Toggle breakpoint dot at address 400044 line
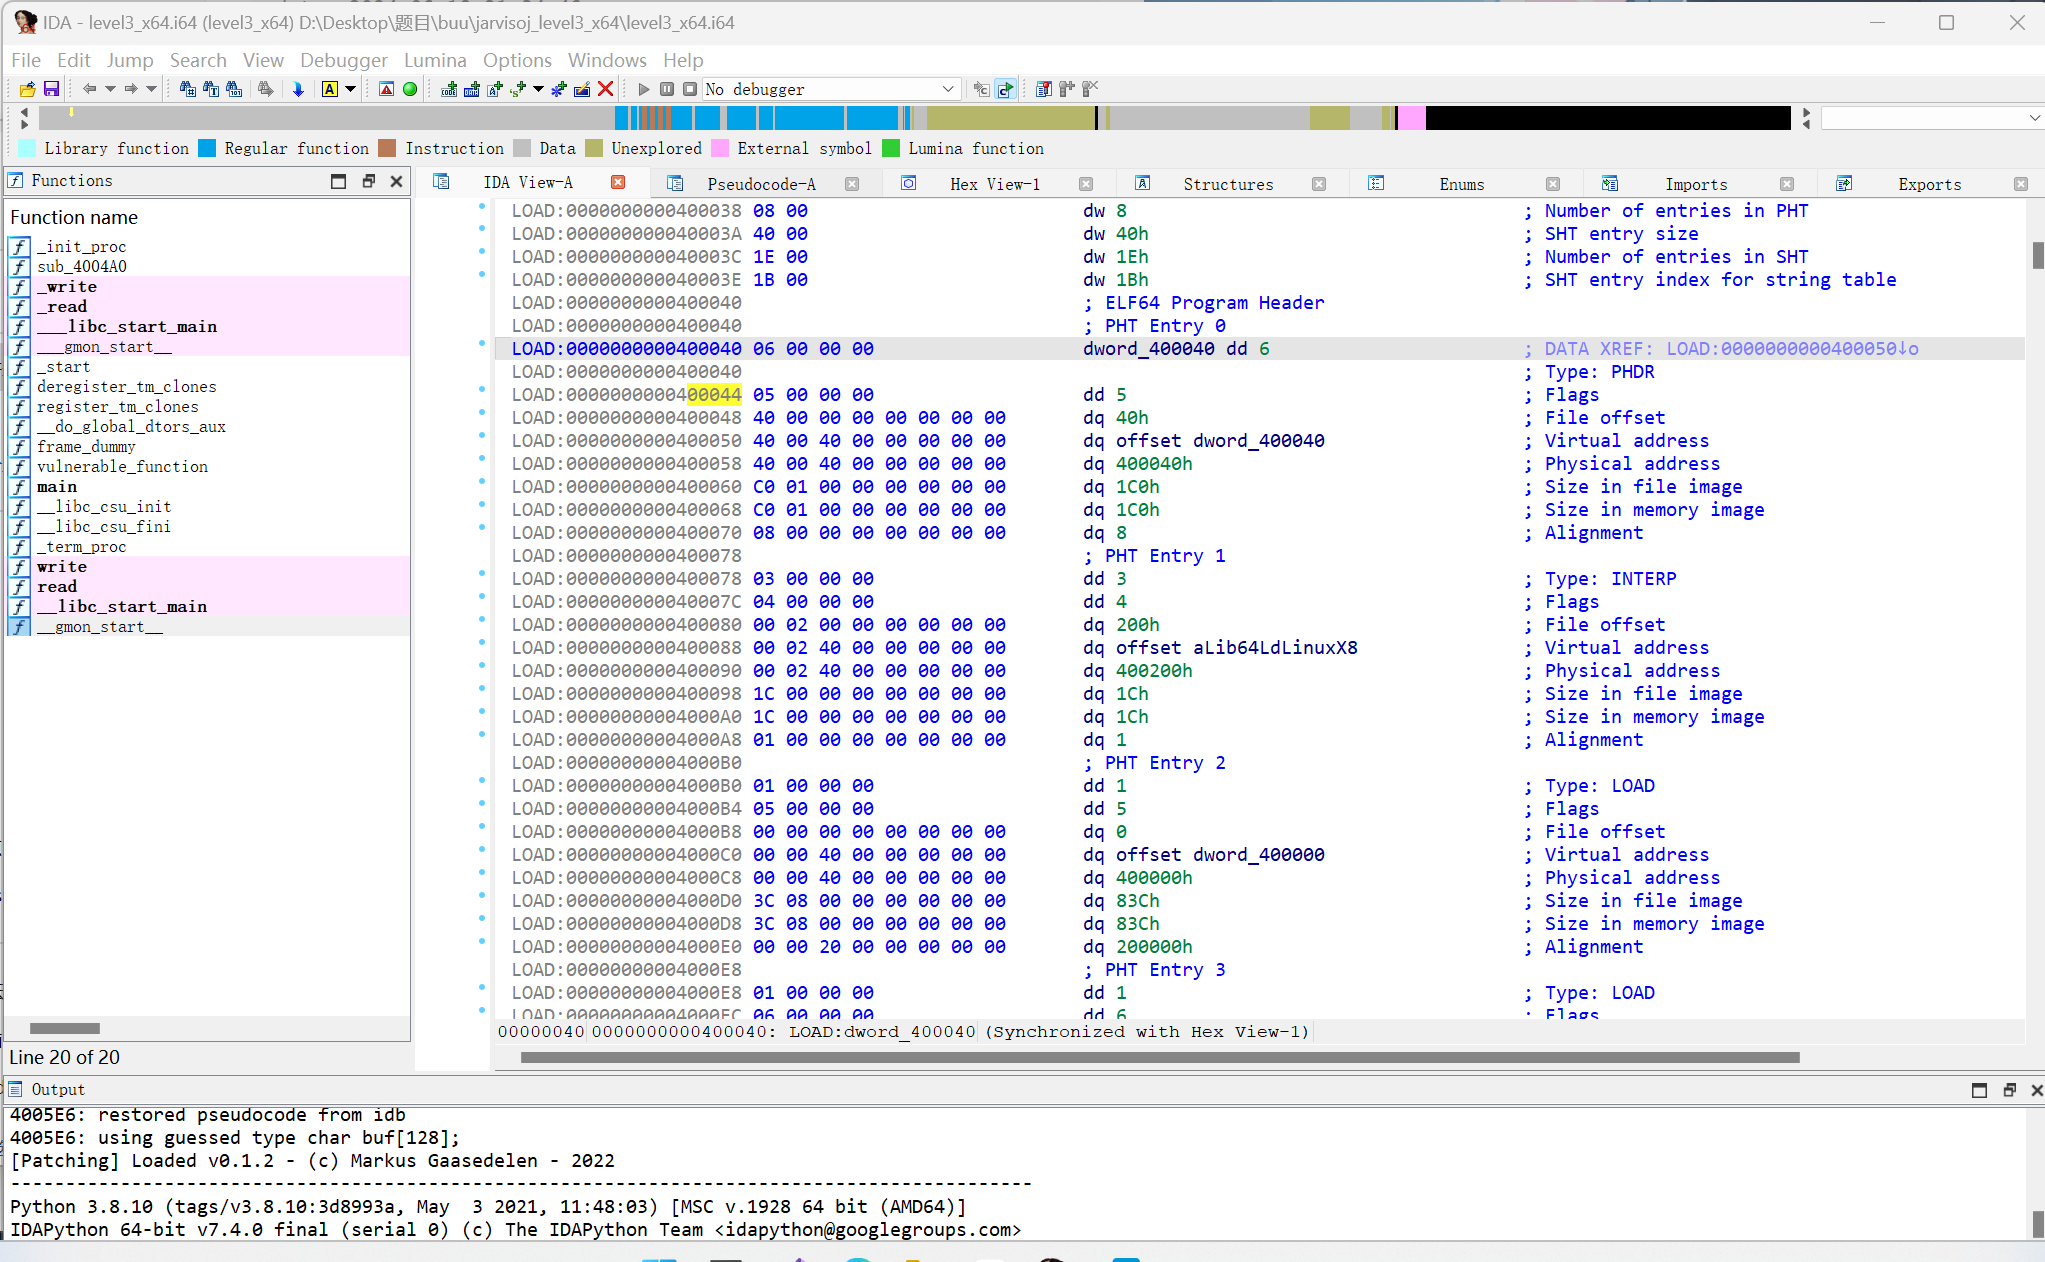This screenshot has height=1262, width=2045. point(482,390)
